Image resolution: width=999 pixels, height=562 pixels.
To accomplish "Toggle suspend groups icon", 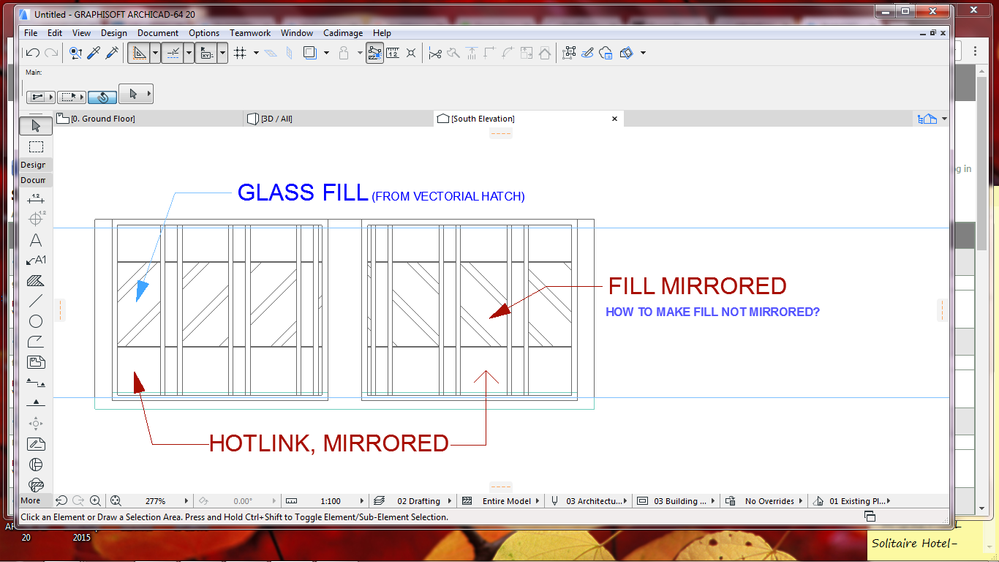I will (x=569, y=53).
